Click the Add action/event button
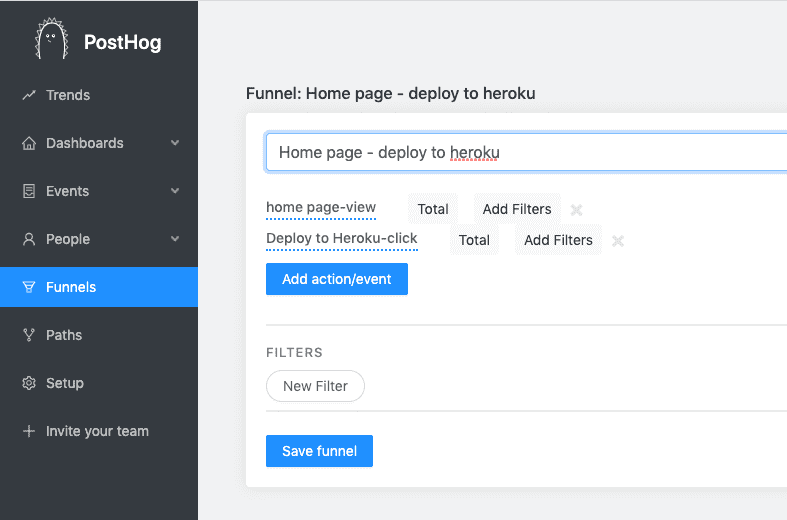Screen dimensions: 787x520 [x=337, y=279]
